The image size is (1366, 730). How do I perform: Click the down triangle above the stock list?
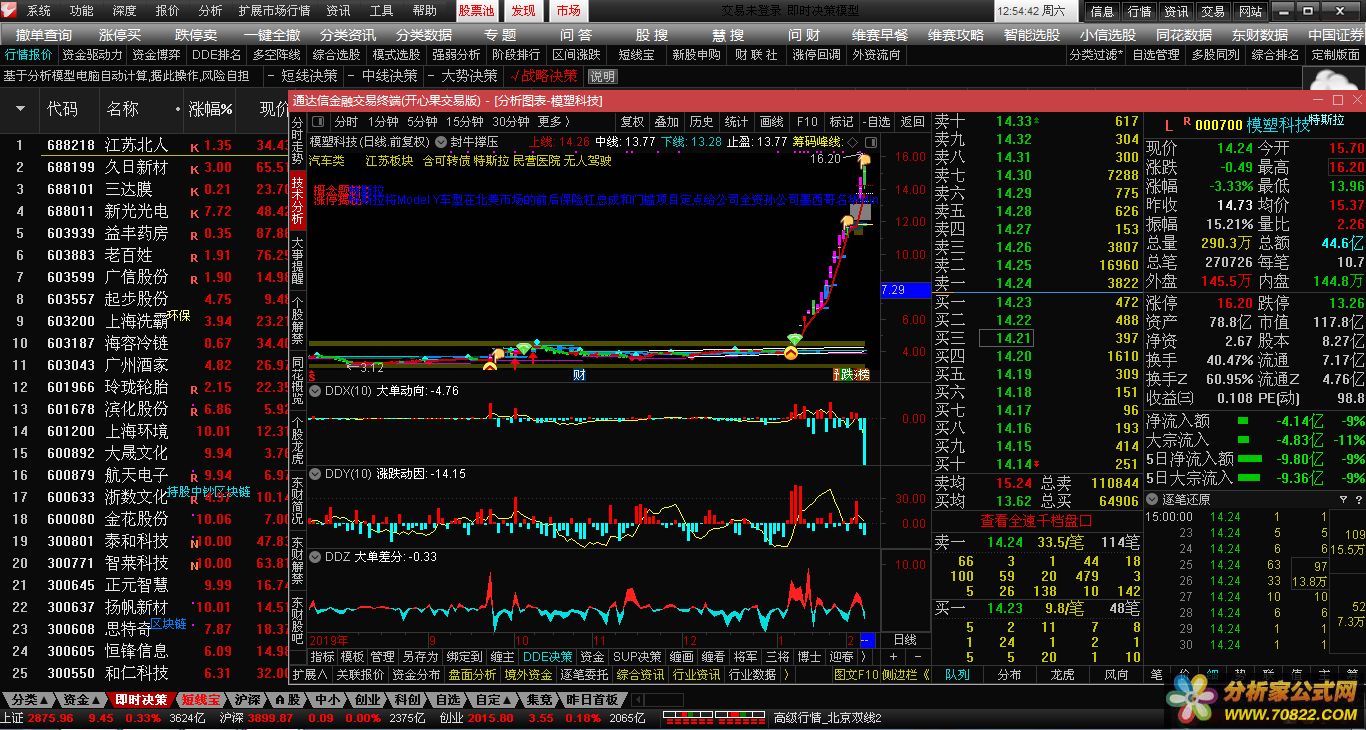(x=19, y=109)
